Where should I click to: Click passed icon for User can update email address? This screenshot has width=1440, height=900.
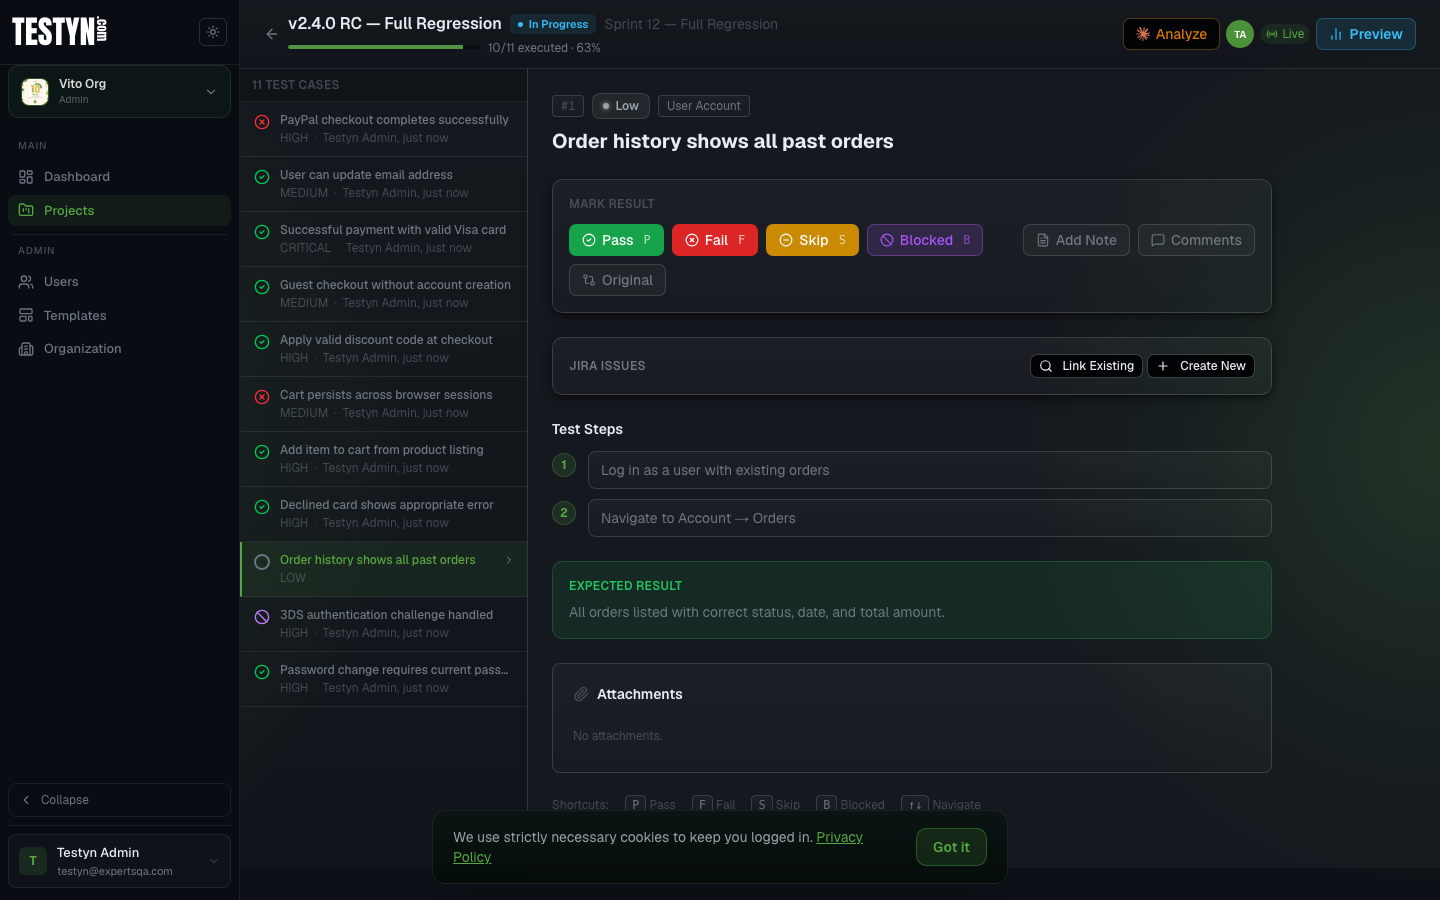262,177
